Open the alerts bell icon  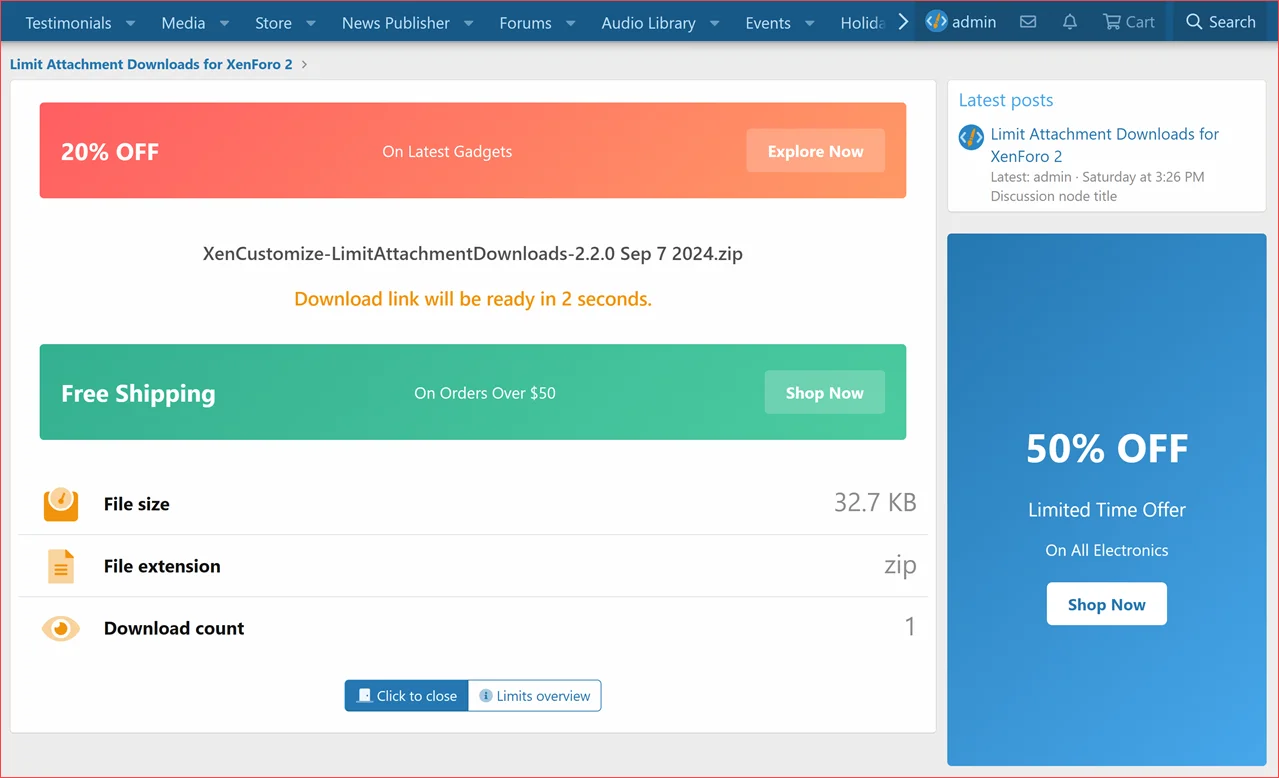pos(1069,22)
